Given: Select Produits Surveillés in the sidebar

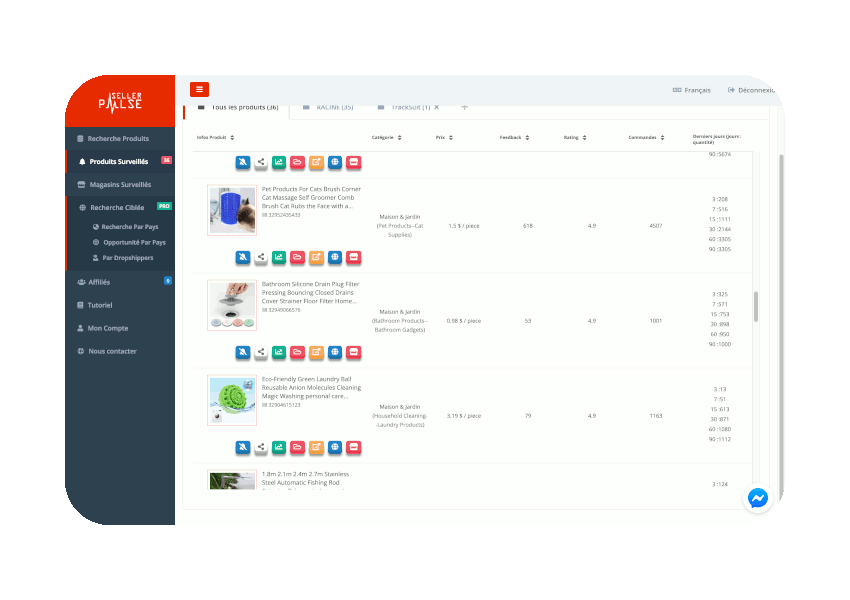Looking at the screenshot, I should (x=120, y=162).
